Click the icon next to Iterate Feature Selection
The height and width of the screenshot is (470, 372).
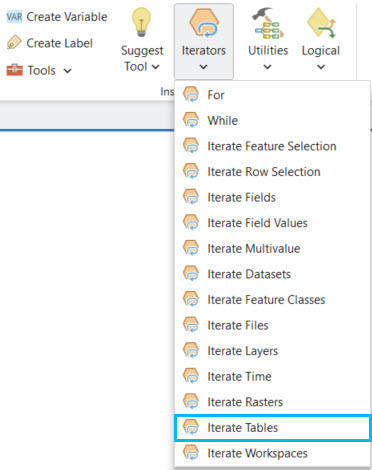coord(191,146)
